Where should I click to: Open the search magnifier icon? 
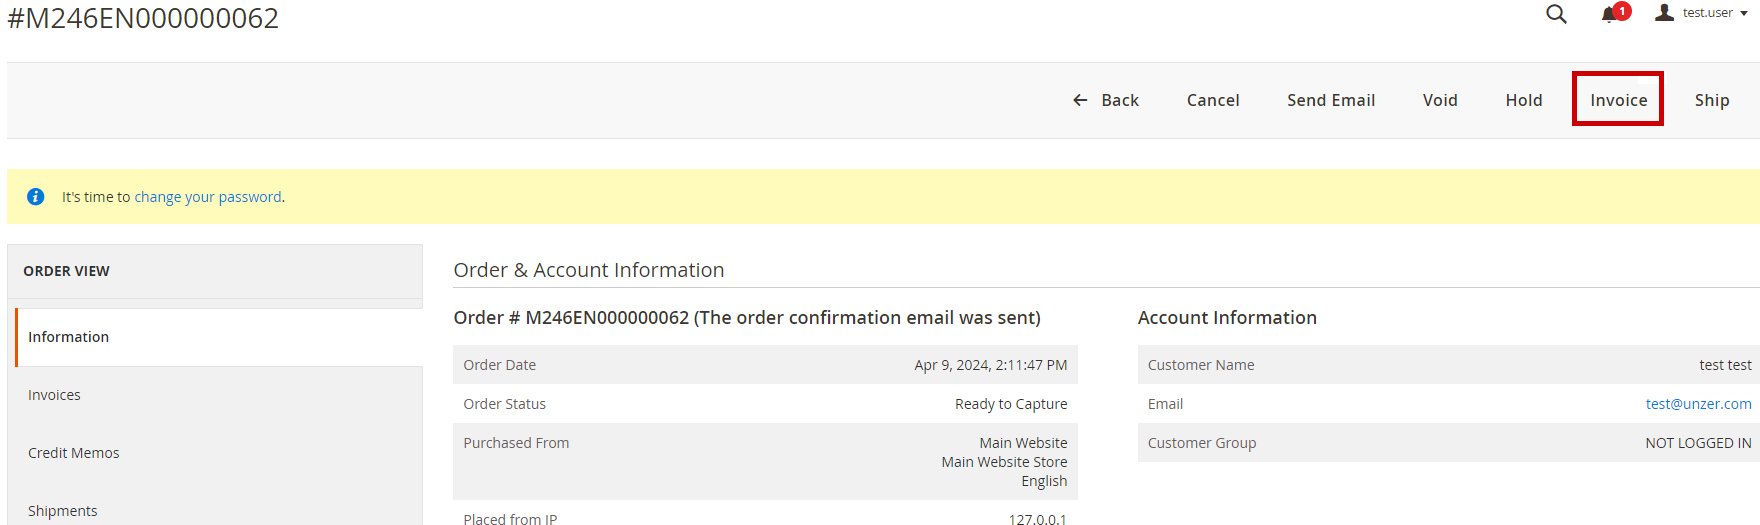click(1556, 14)
